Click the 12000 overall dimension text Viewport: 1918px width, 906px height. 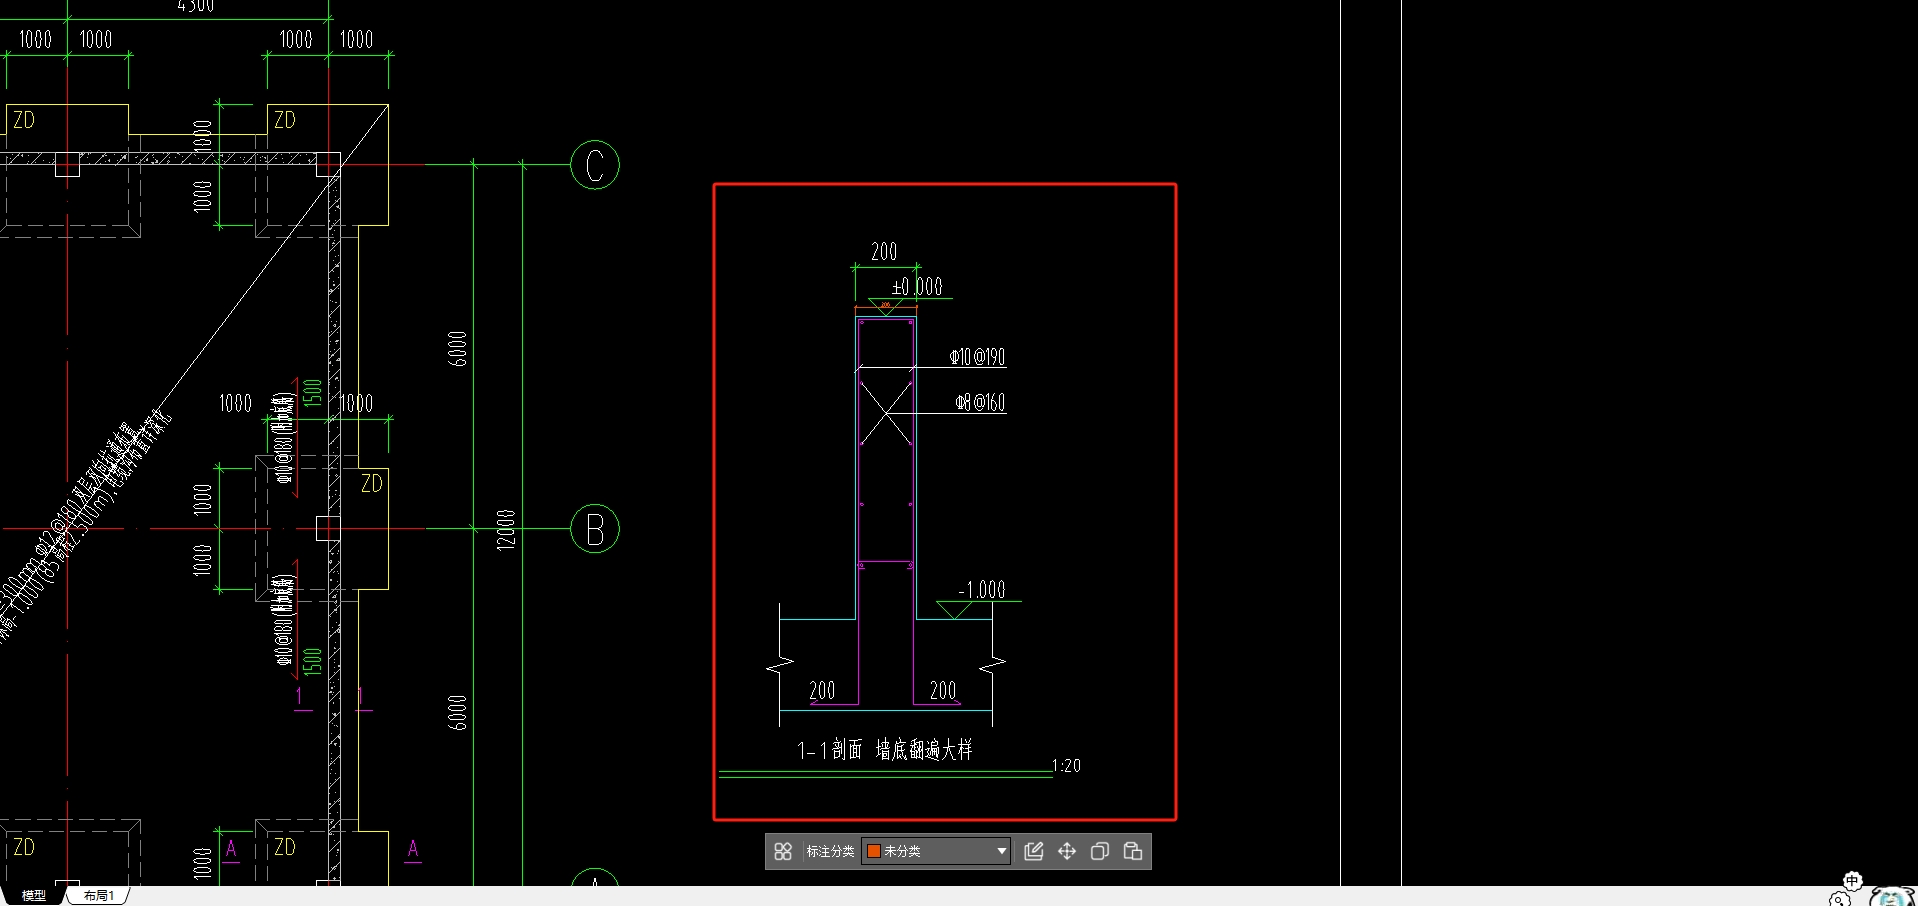pos(506,529)
